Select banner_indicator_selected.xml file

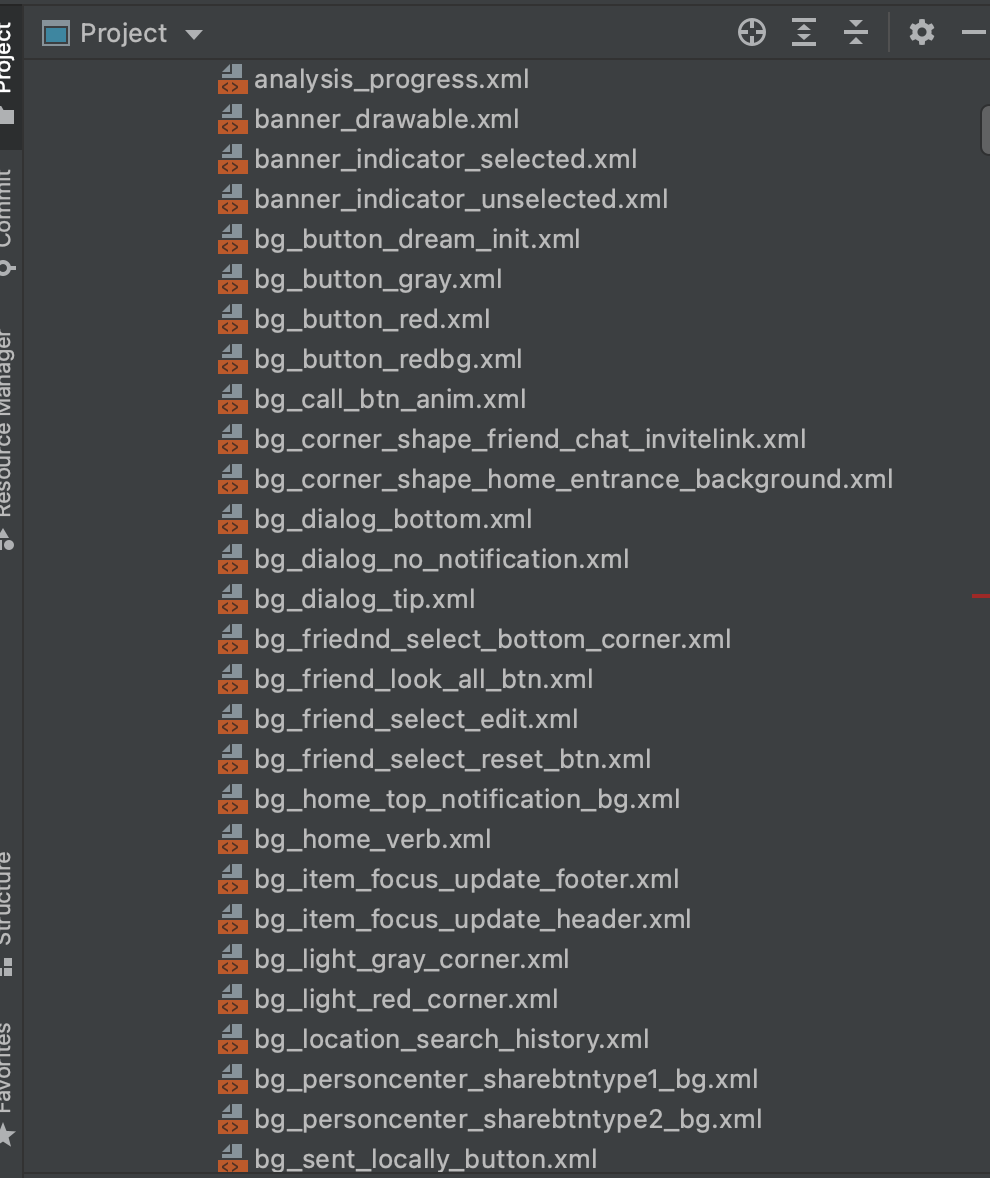(x=445, y=159)
